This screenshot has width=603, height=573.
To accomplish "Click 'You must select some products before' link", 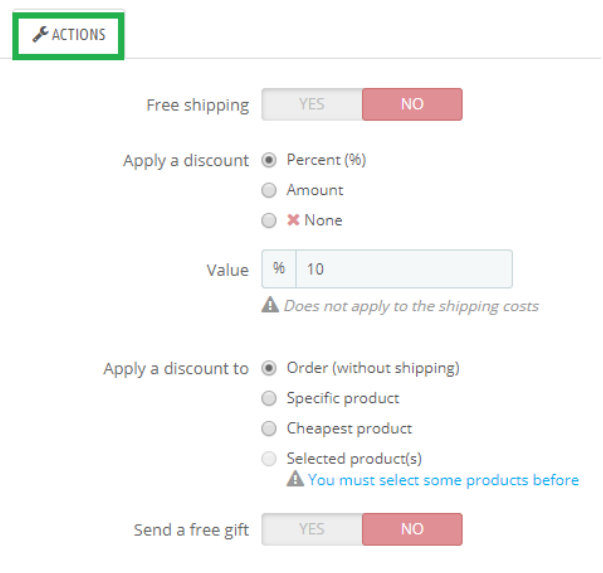I will click(x=443, y=480).
